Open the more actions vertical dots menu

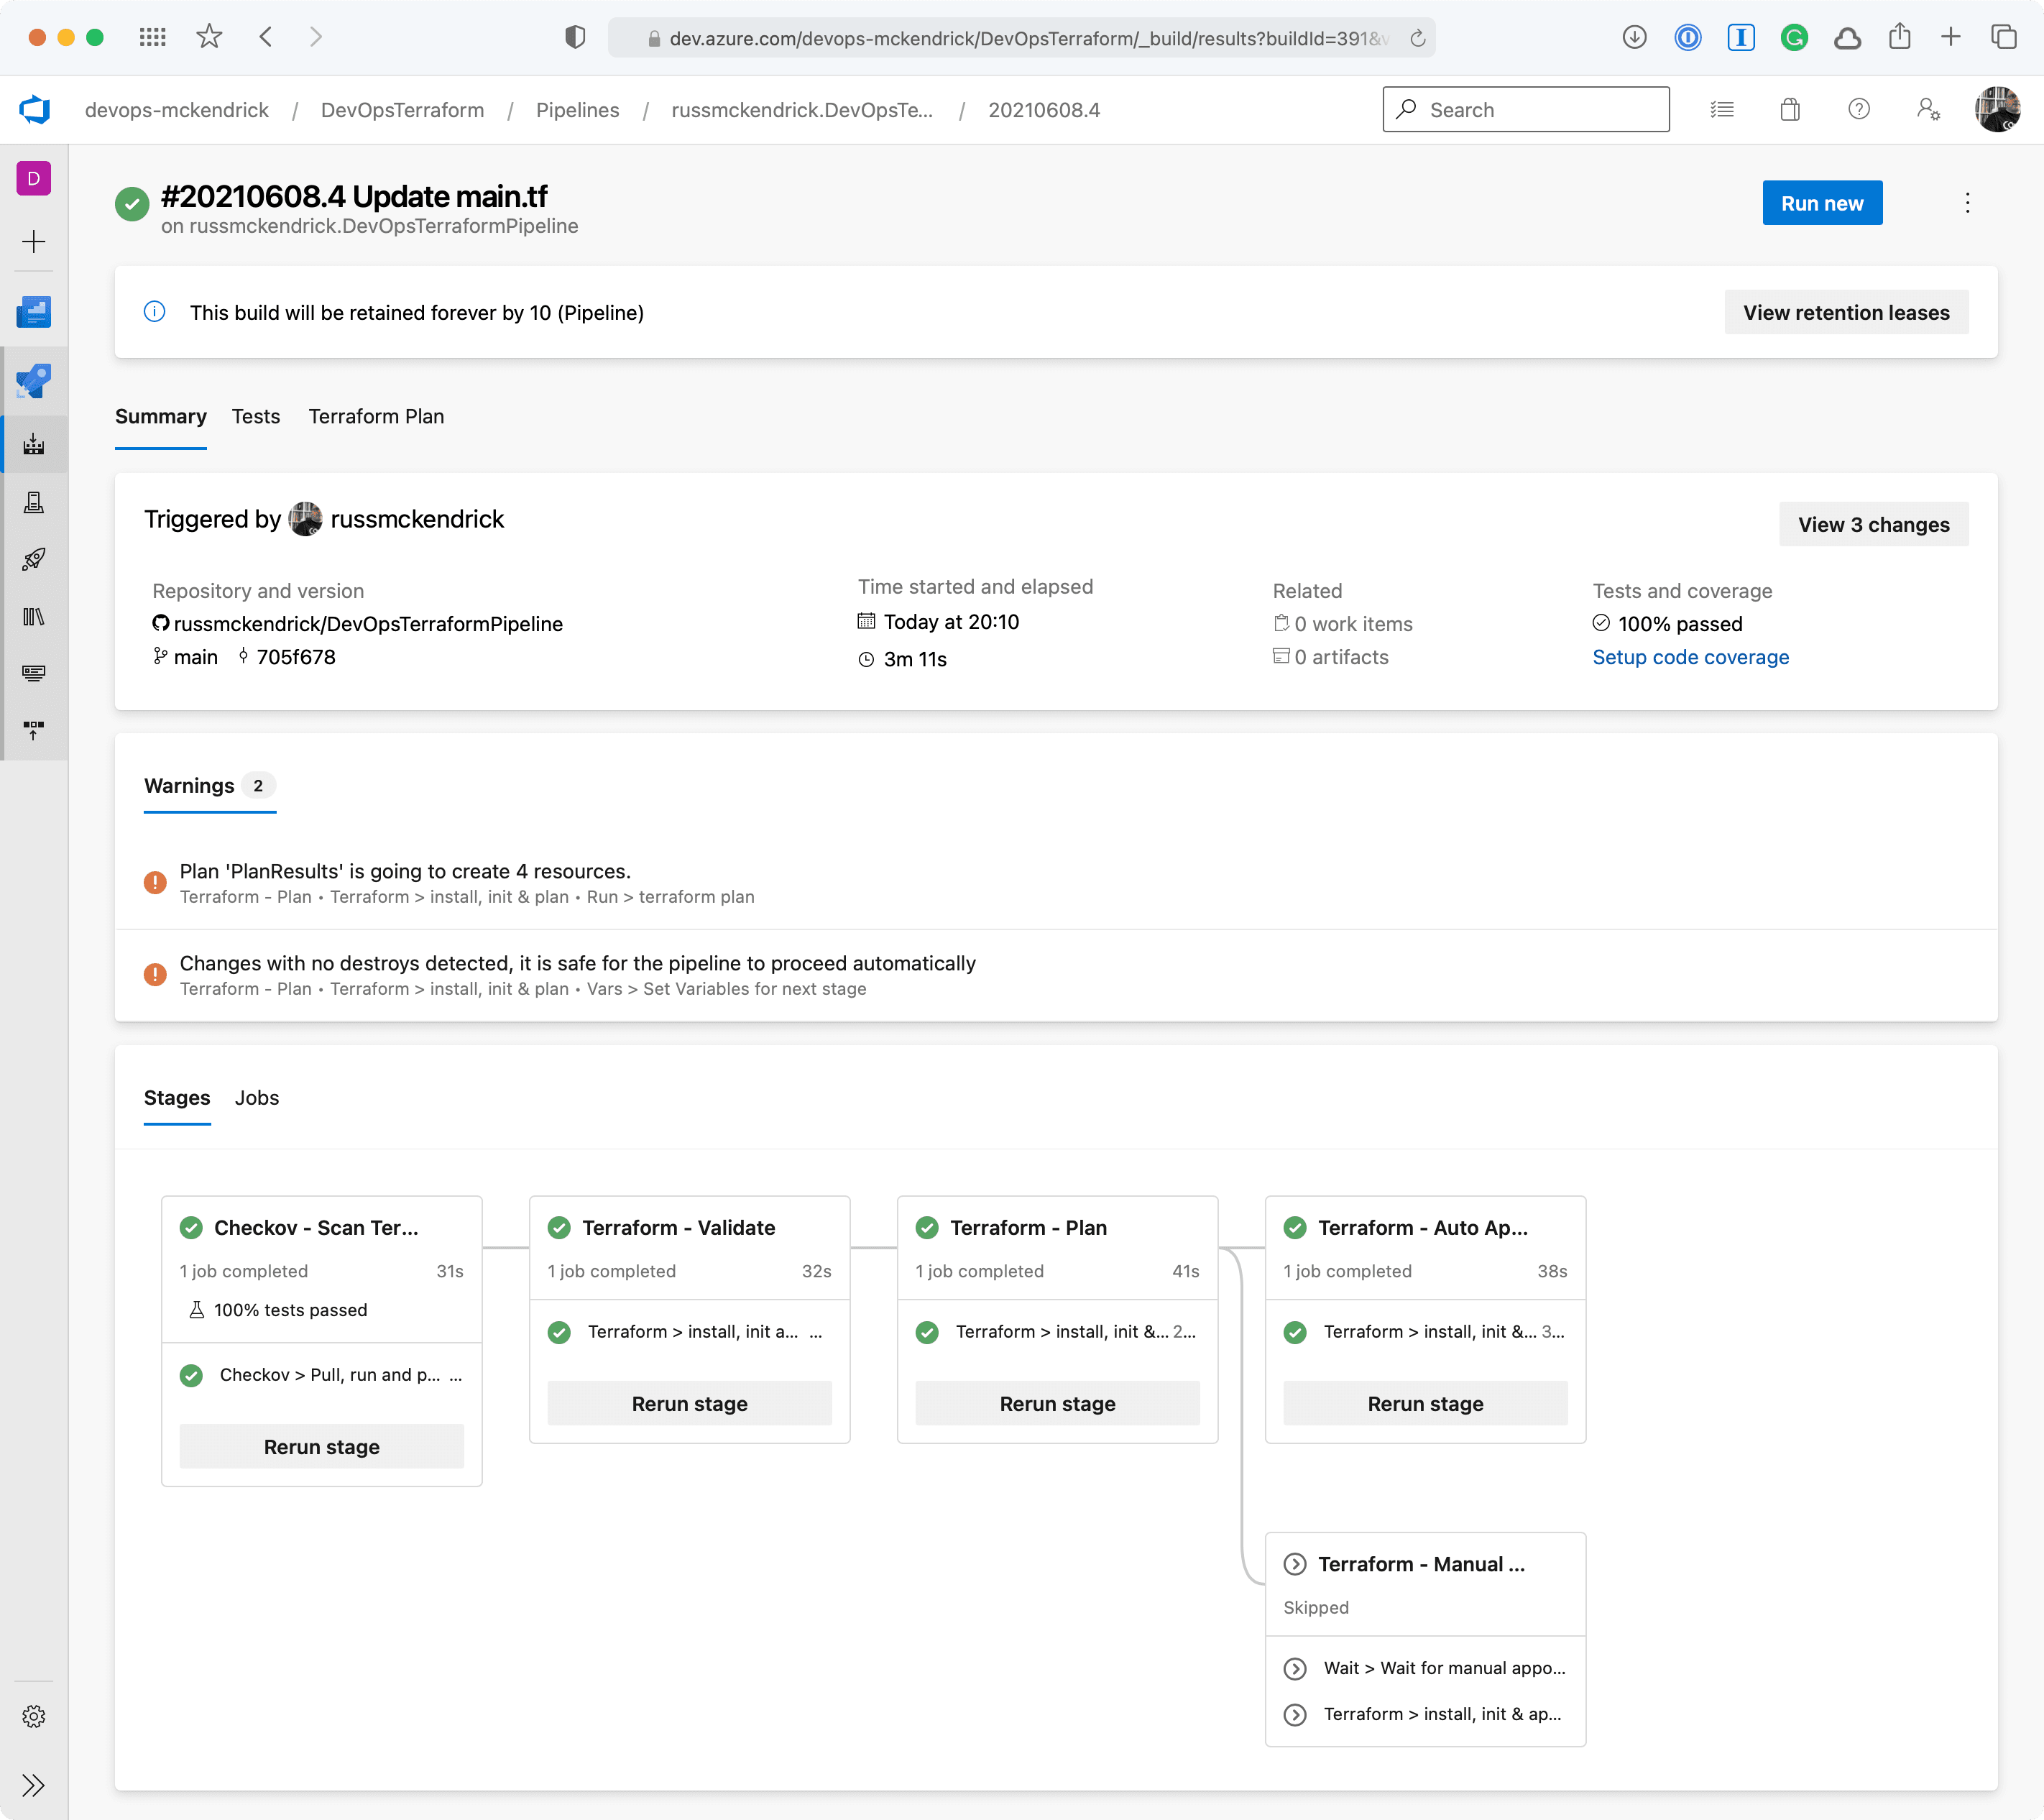[1967, 203]
